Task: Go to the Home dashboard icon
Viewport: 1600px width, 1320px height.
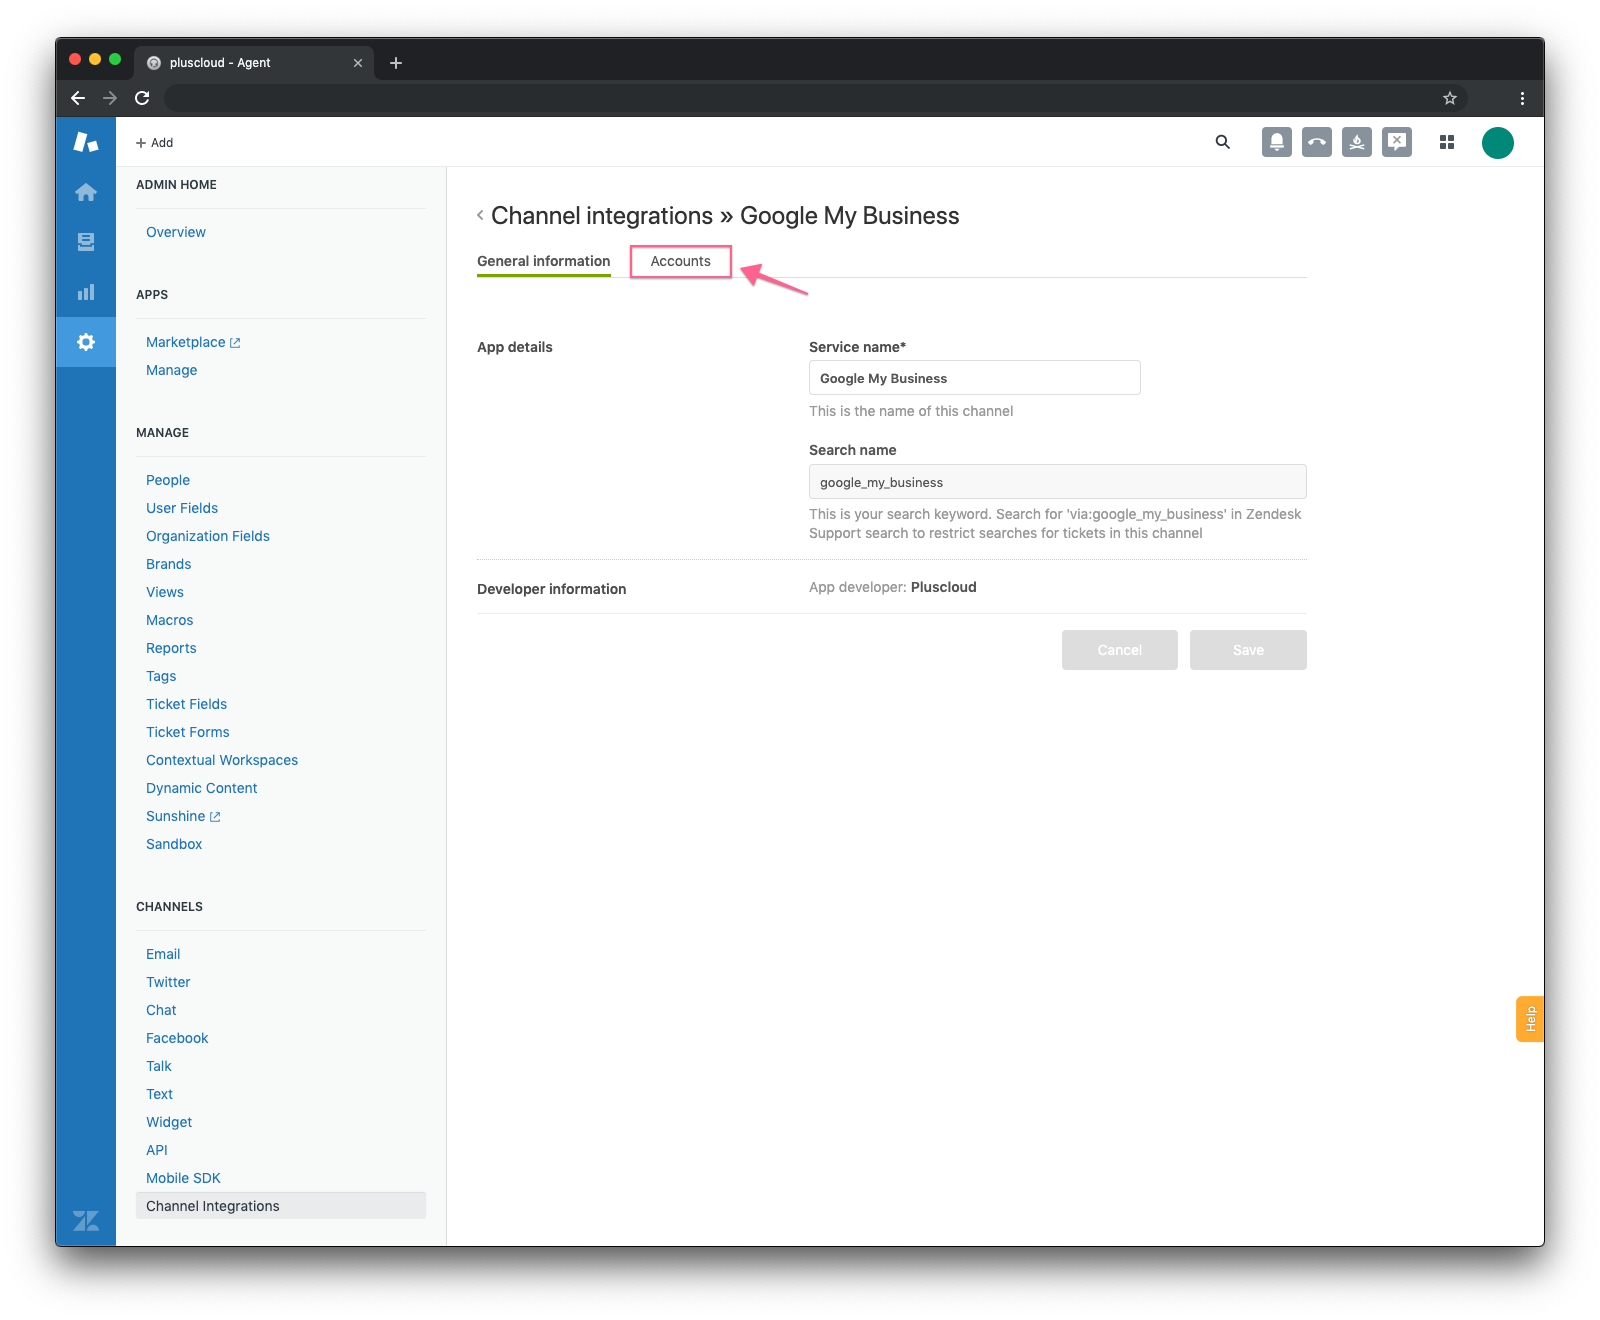Action: point(86,192)
